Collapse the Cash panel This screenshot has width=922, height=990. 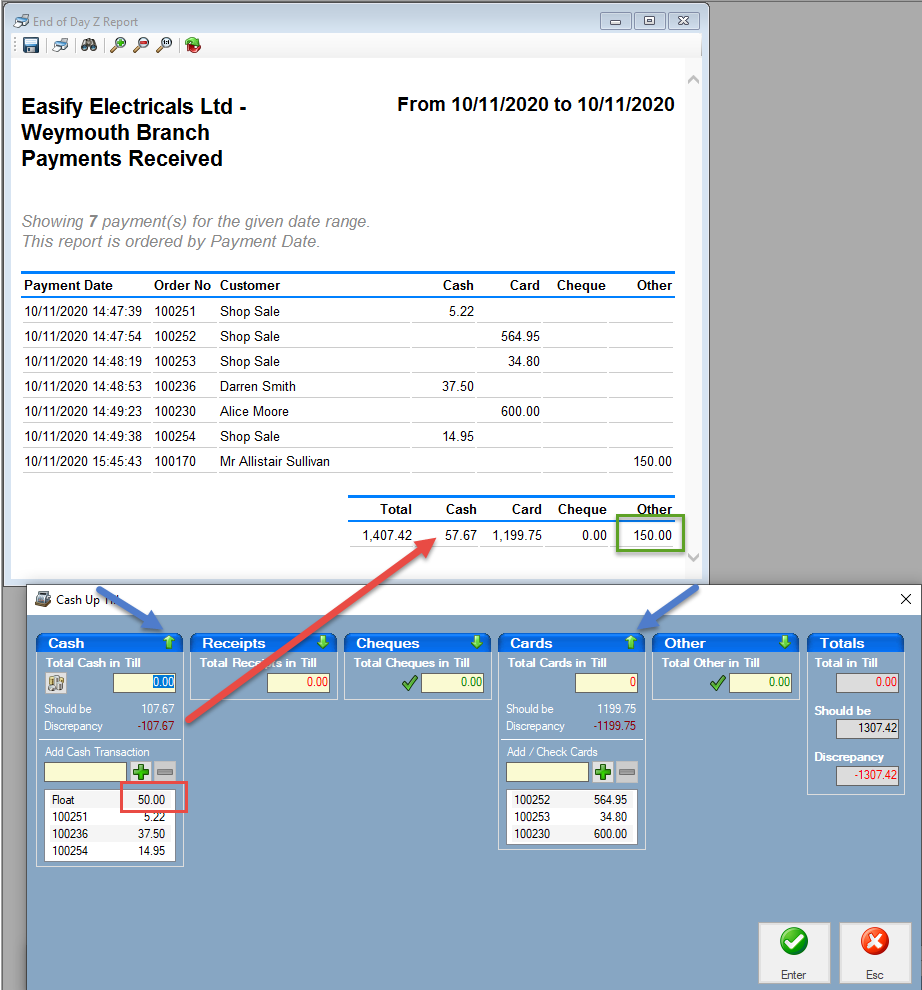click(x=169, y=642)
